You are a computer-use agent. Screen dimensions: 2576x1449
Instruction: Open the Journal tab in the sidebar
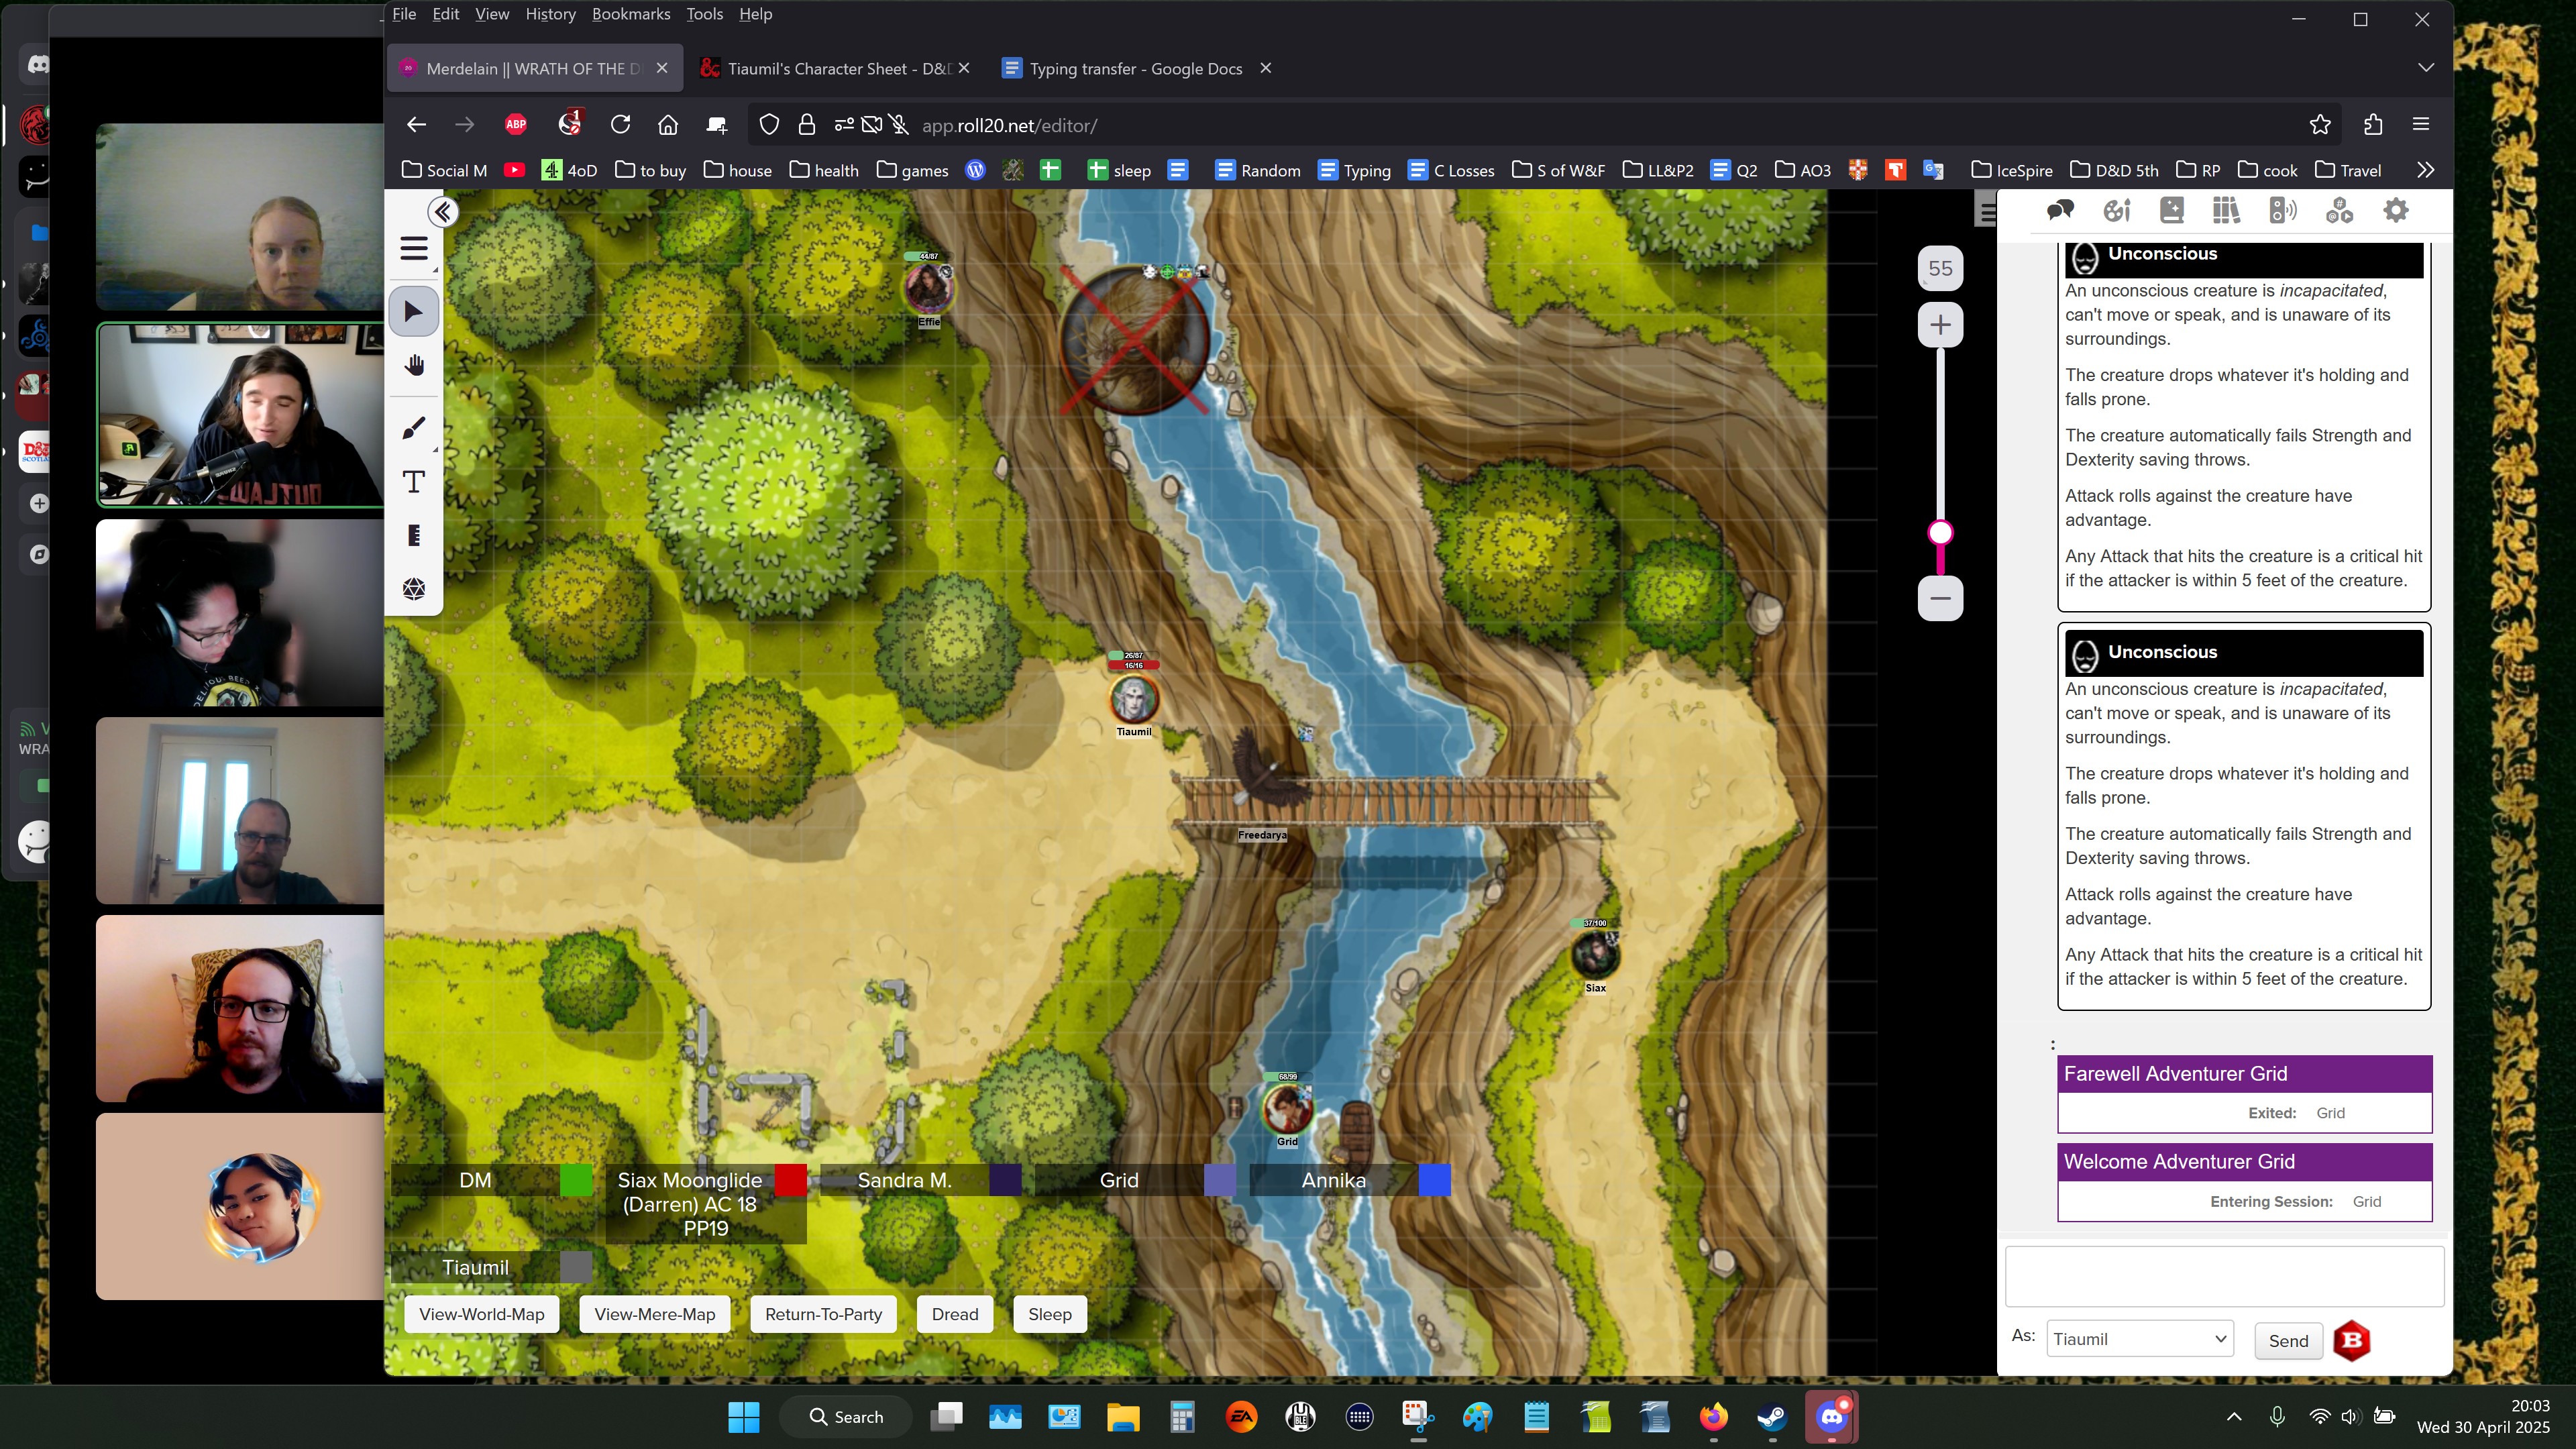[x=2171, y=210]
